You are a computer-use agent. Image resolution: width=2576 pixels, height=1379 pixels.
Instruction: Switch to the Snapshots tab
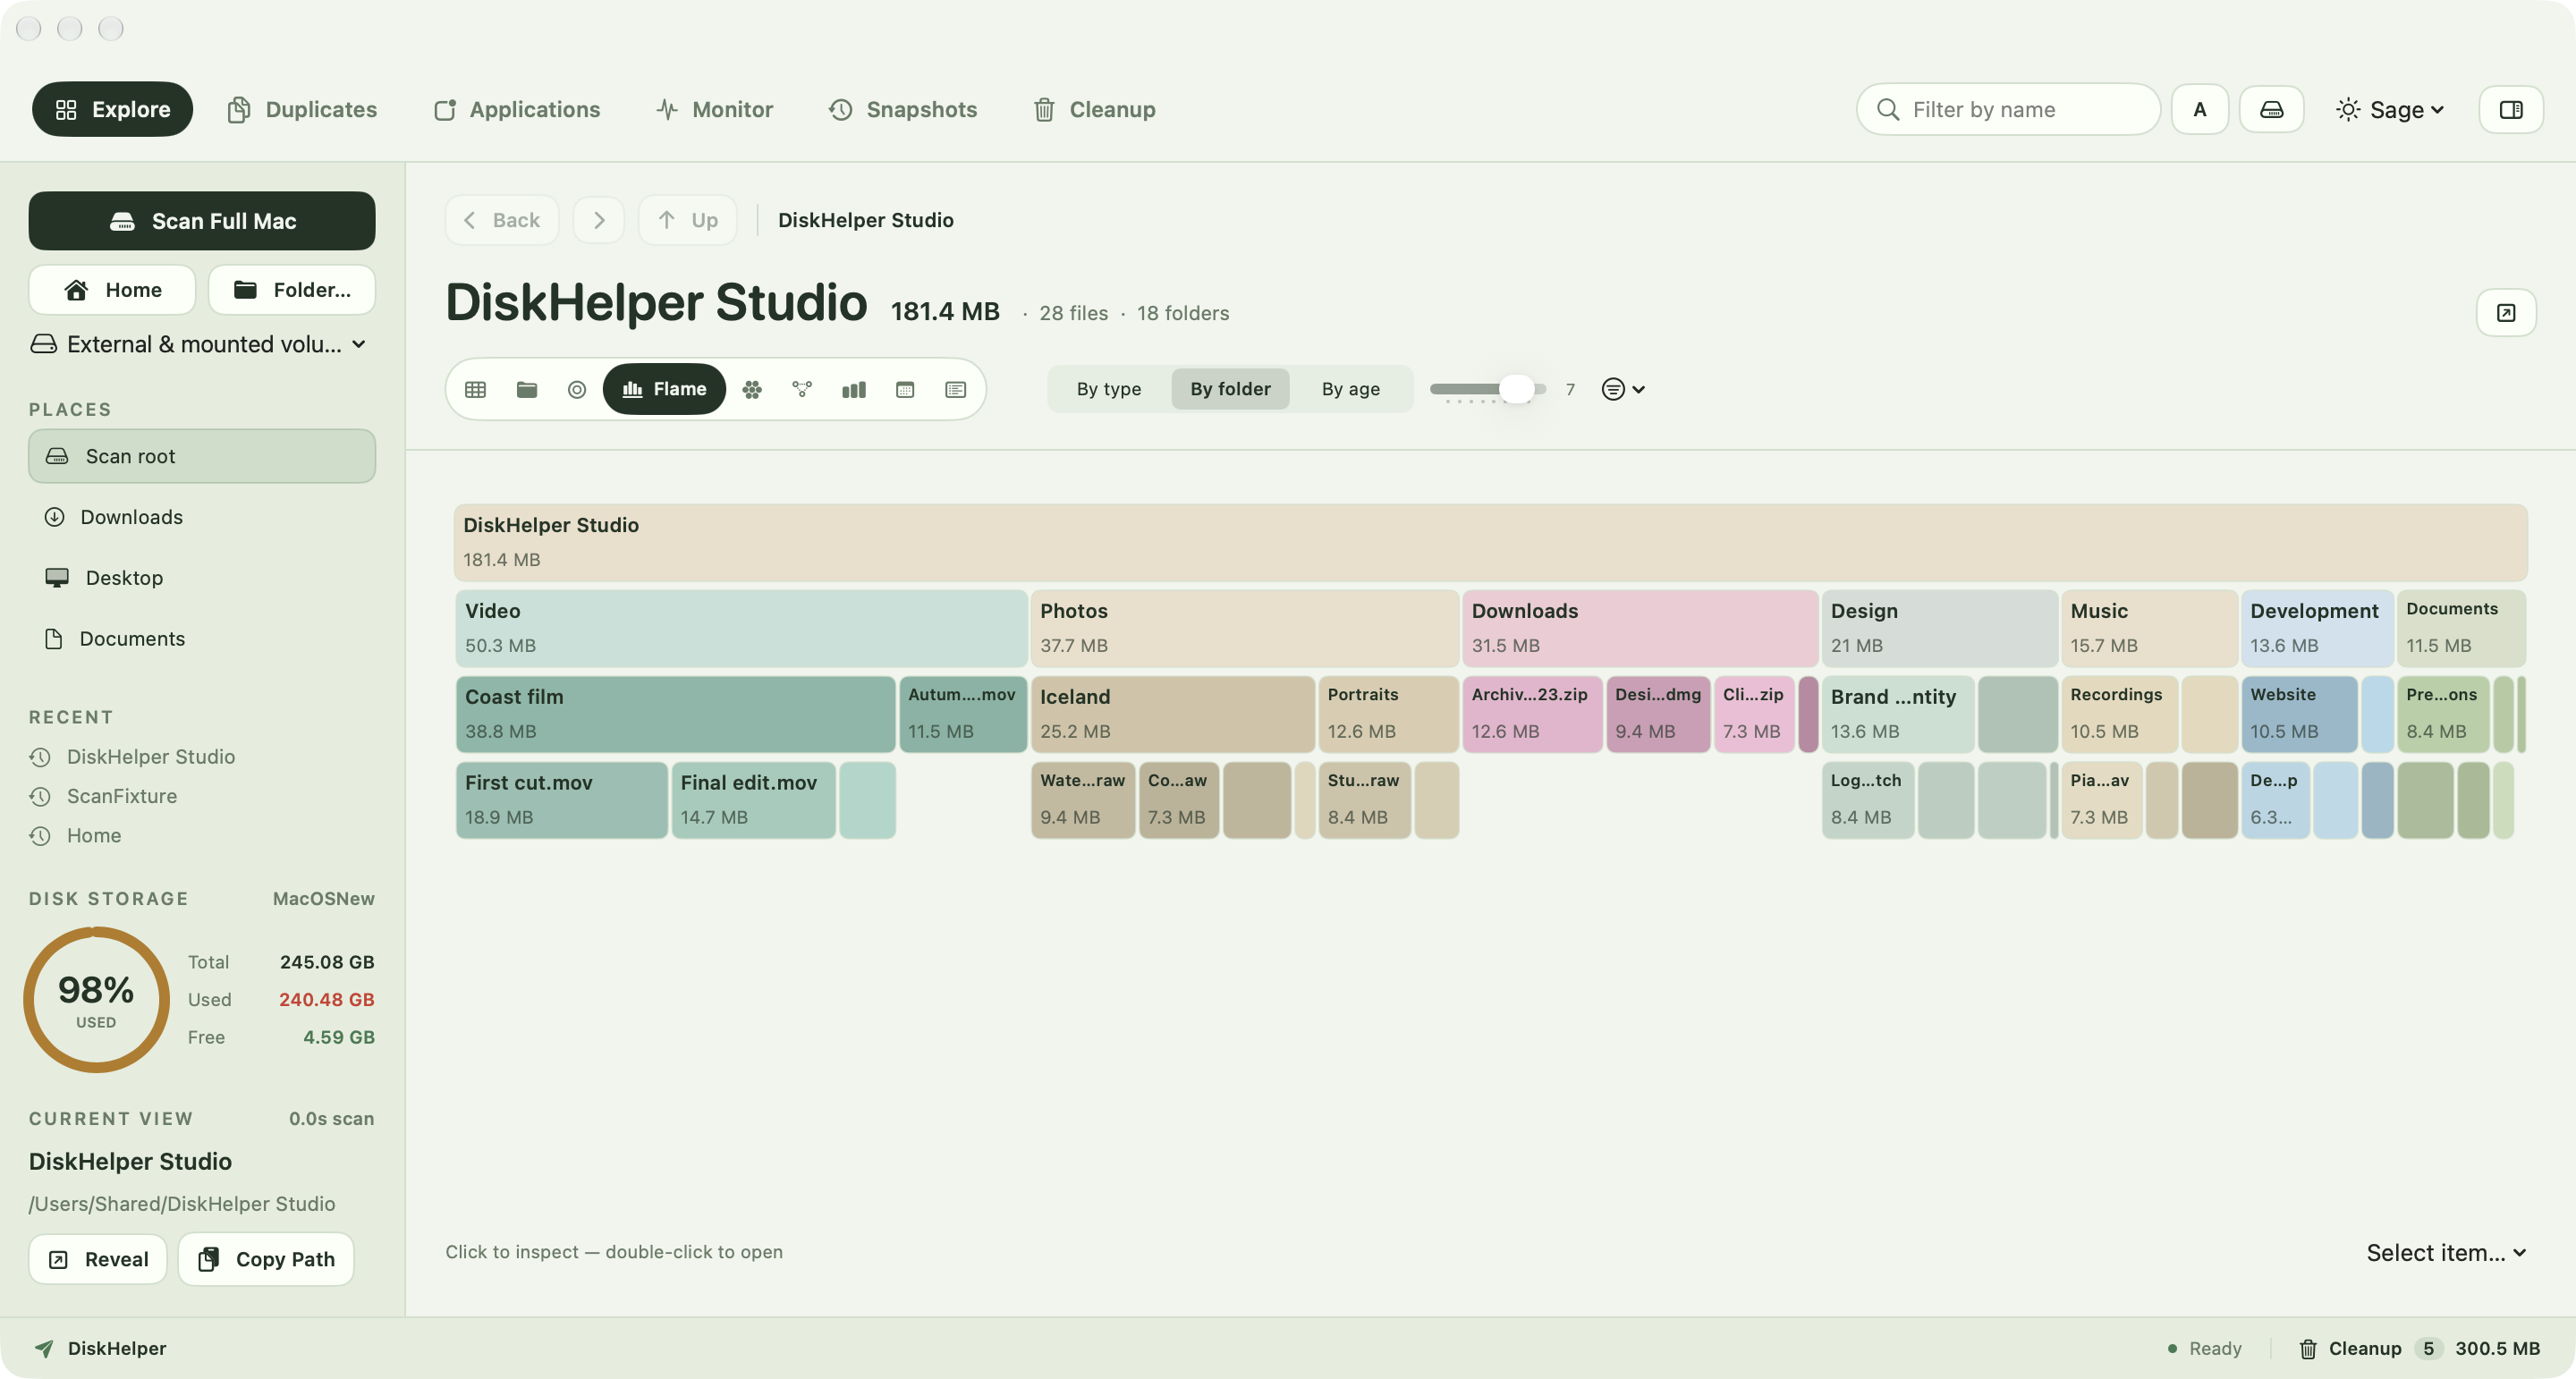902,109
